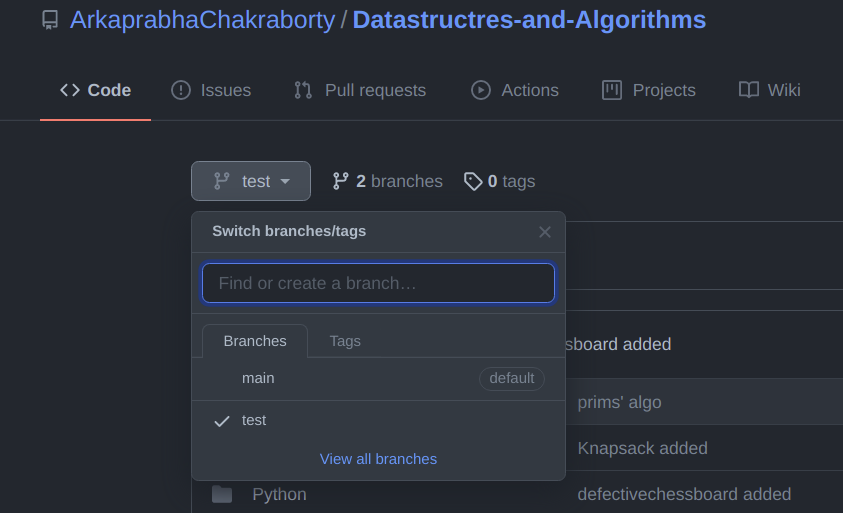Open the Projects tab
843x513 pixels.
pyautogui.click(x=649, y=90)
